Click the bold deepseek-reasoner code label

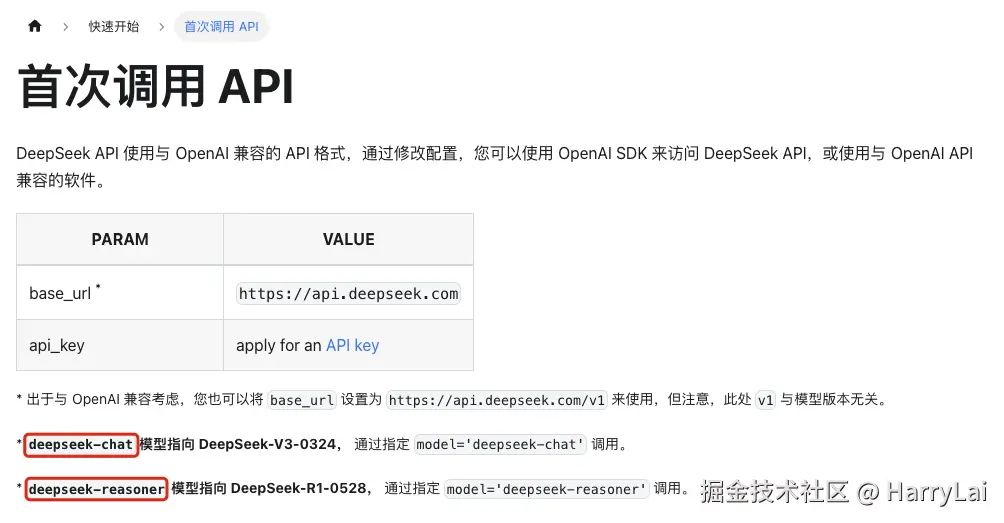96,489
